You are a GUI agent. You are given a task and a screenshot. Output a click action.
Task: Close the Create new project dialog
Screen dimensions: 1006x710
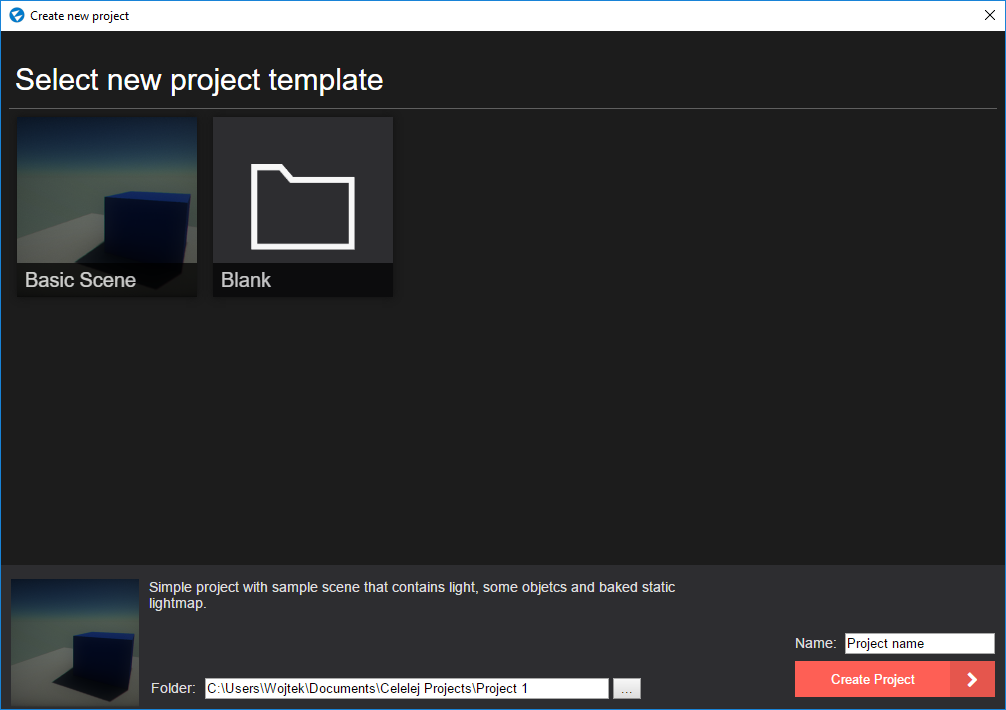(989, 15)
